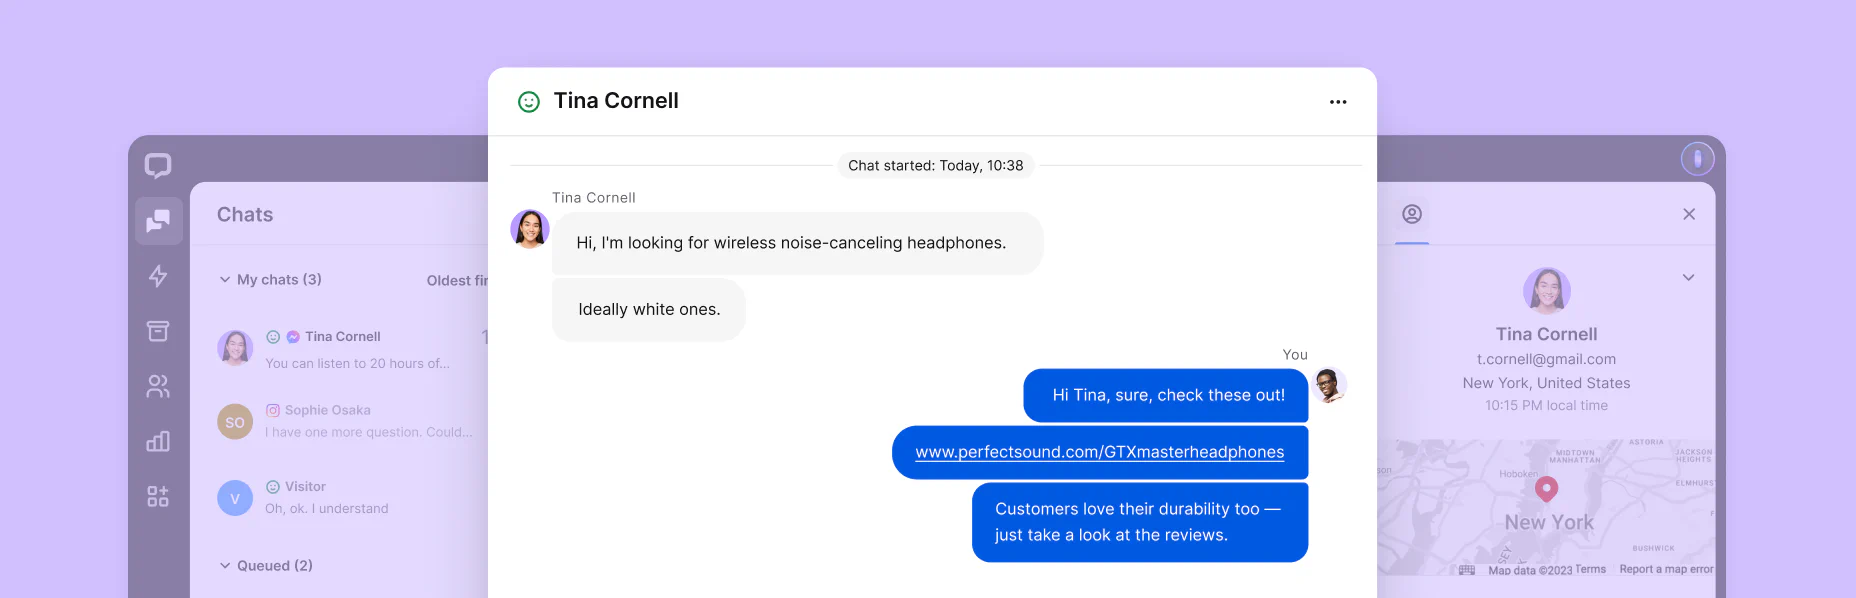Click the chat bubble logo at sidebar top
Viewport: 1856px width, 598px height.
(x=159, y=166)
